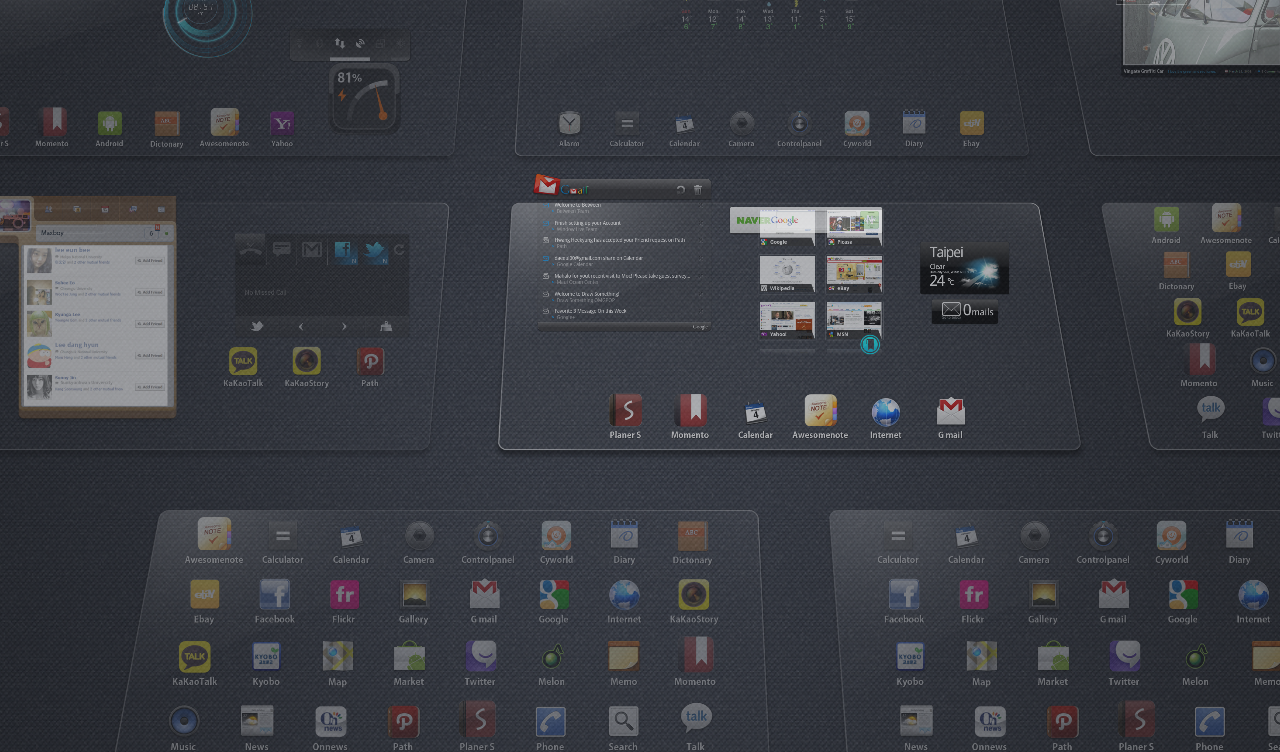Click the 81% battery gauge widget
This screenshot has width=1280, height=752.
click(x=365, y=98)
